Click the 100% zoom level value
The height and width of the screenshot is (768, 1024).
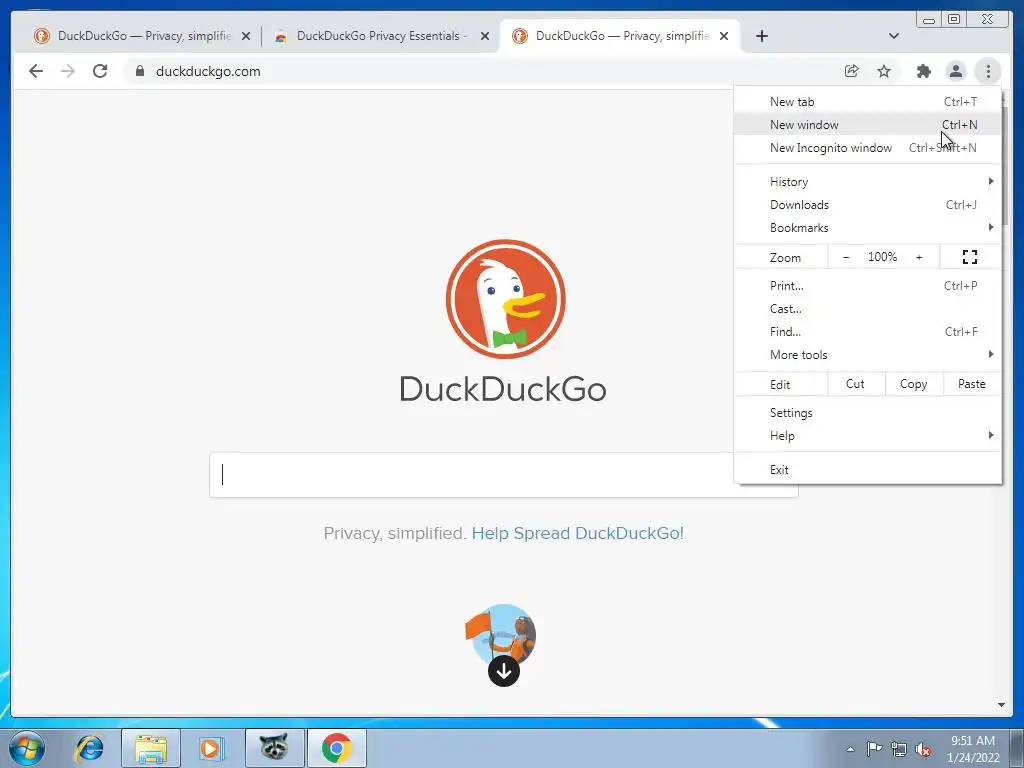coord(882,257)
